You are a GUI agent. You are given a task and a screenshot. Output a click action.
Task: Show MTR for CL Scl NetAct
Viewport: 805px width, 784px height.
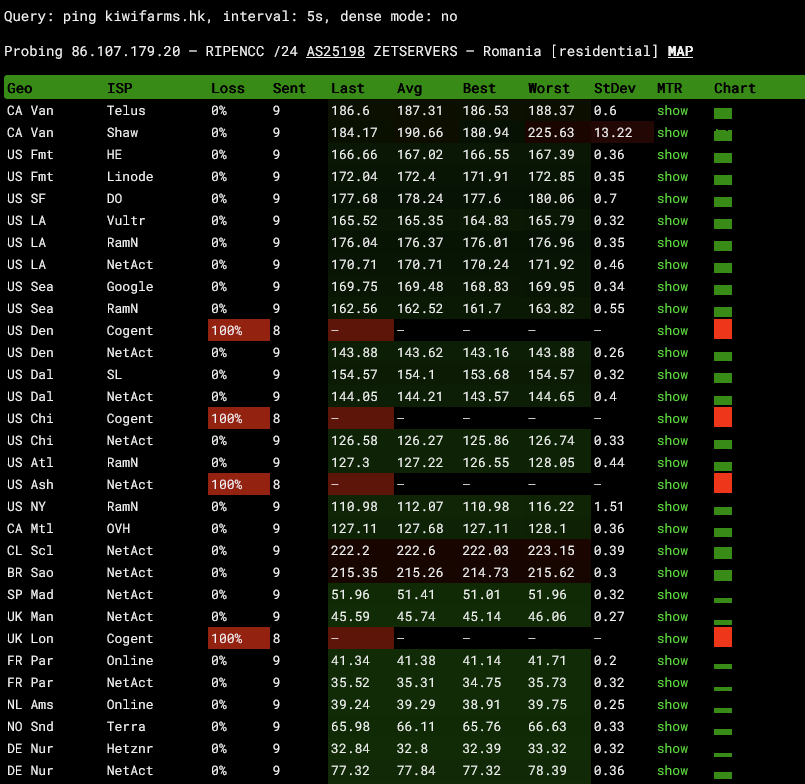673,551
